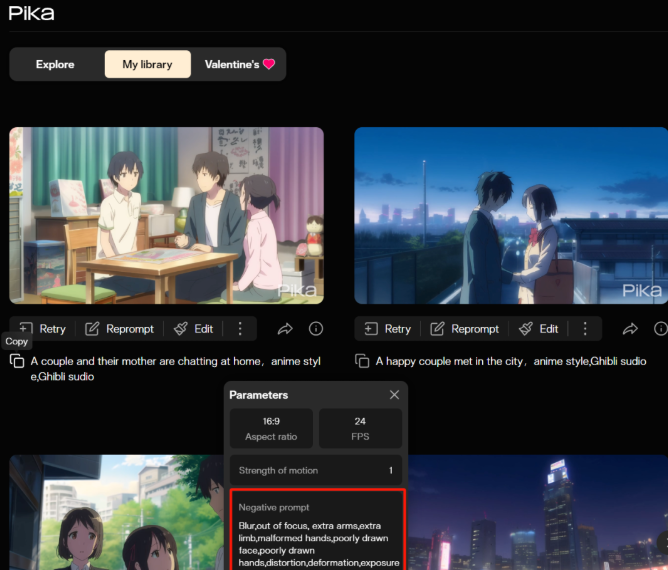The height and width of the screenshot is (570, 668).
Task: Click the 'A happy couple met' prompt text
Action: [511, 361]
